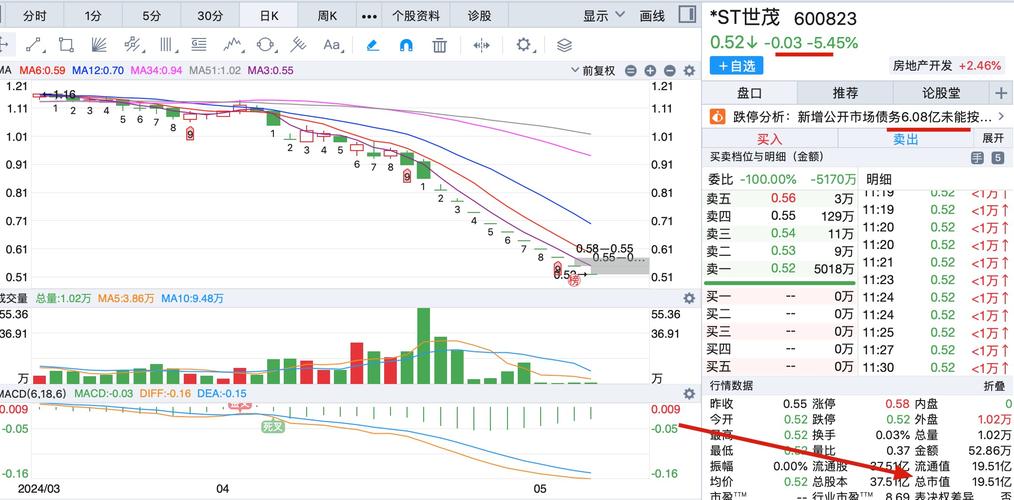Toggle the right sidebar panel icon
Screen dimensions: 1014x500
(x=687, y=16)
